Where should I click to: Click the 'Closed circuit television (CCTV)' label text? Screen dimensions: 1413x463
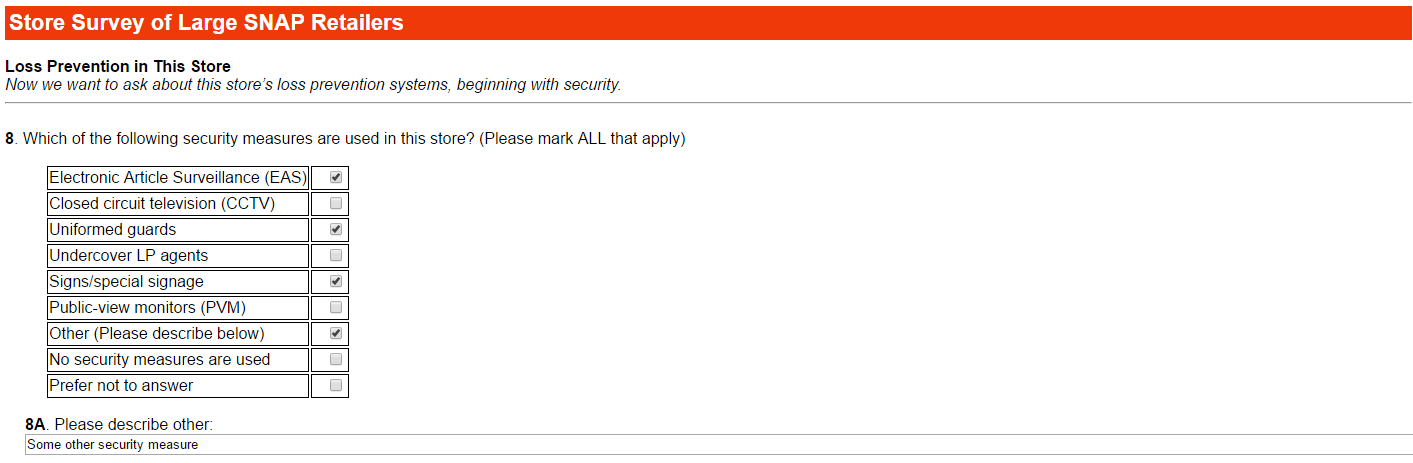(x=162, y=204)
